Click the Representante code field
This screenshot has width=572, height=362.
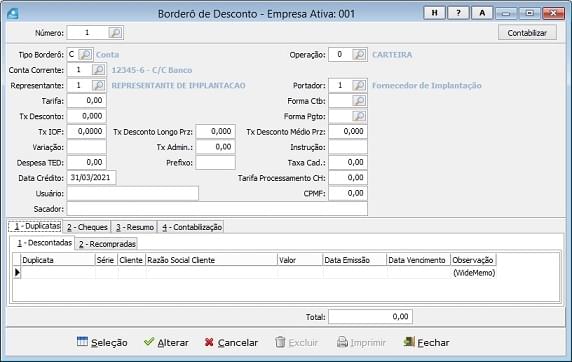[79, 85]
